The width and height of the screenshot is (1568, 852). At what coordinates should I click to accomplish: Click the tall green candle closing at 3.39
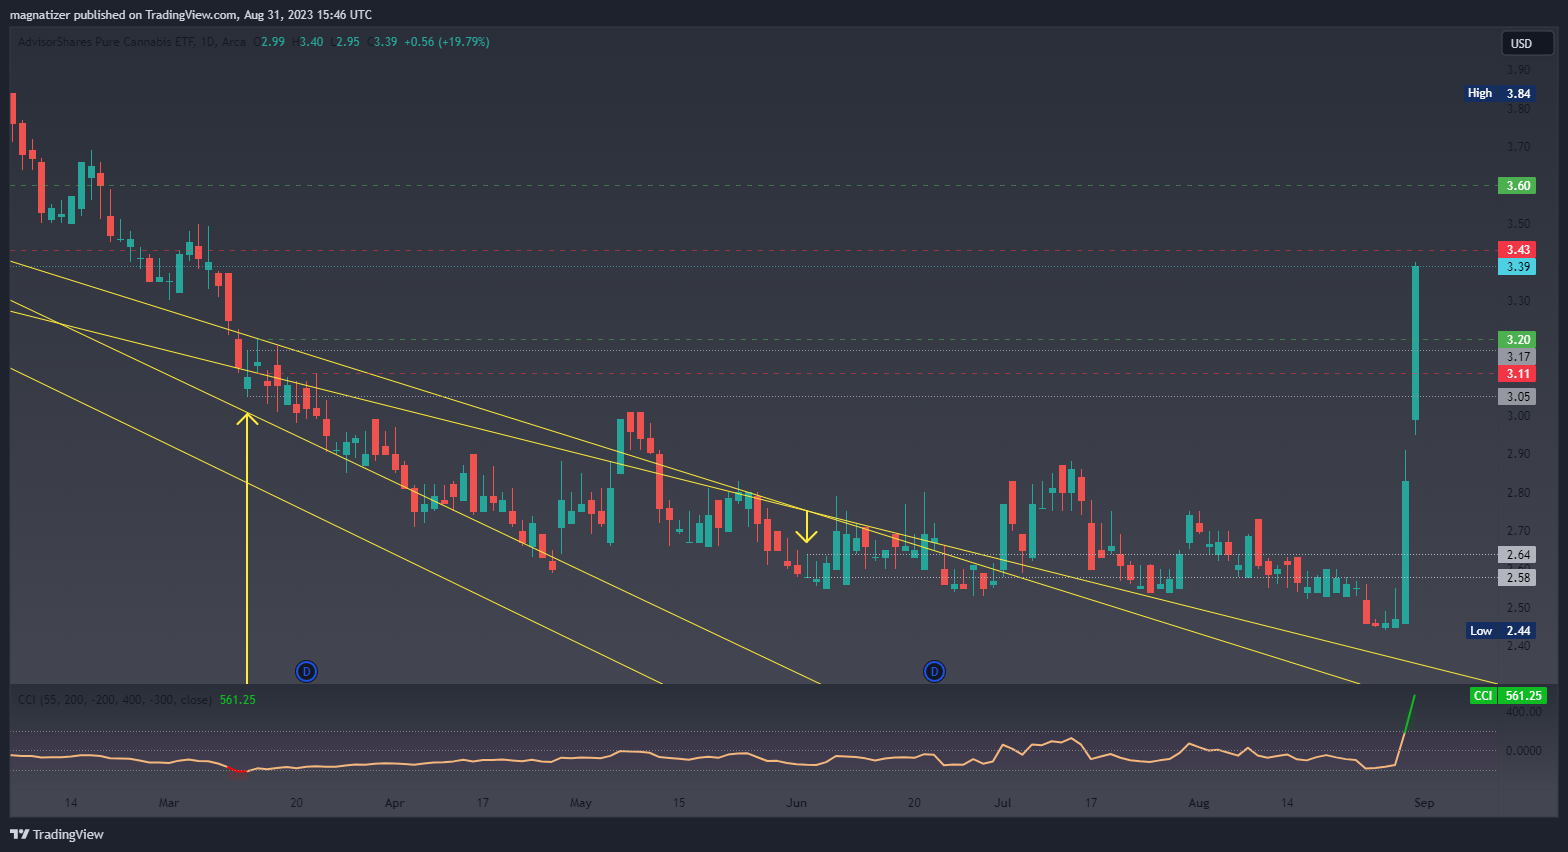[1415, 342]
